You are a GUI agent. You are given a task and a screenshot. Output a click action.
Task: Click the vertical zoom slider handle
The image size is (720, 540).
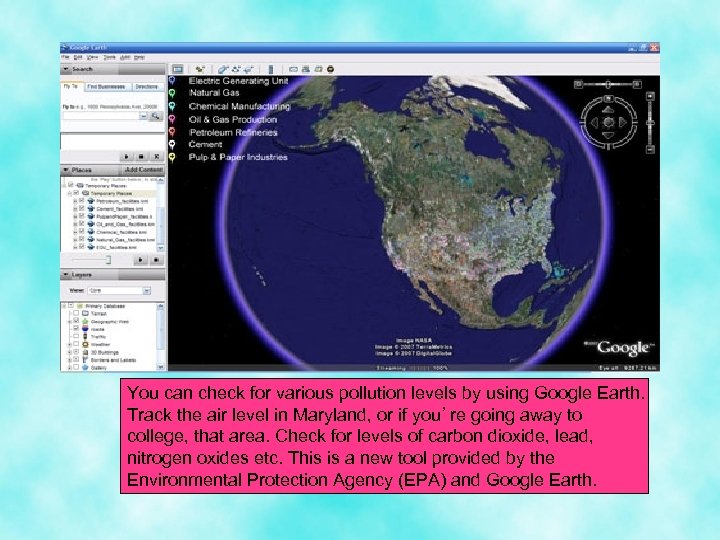pos(650,123)
